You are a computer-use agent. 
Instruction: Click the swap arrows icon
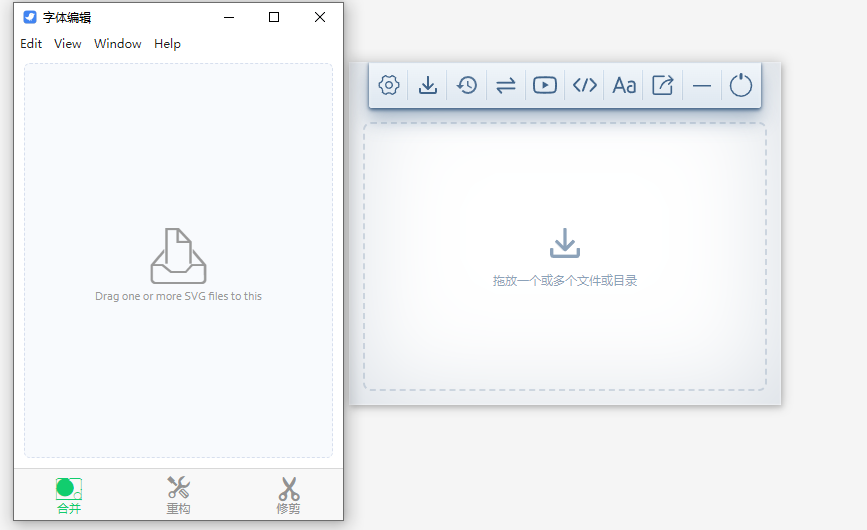(x=505, y=85)
